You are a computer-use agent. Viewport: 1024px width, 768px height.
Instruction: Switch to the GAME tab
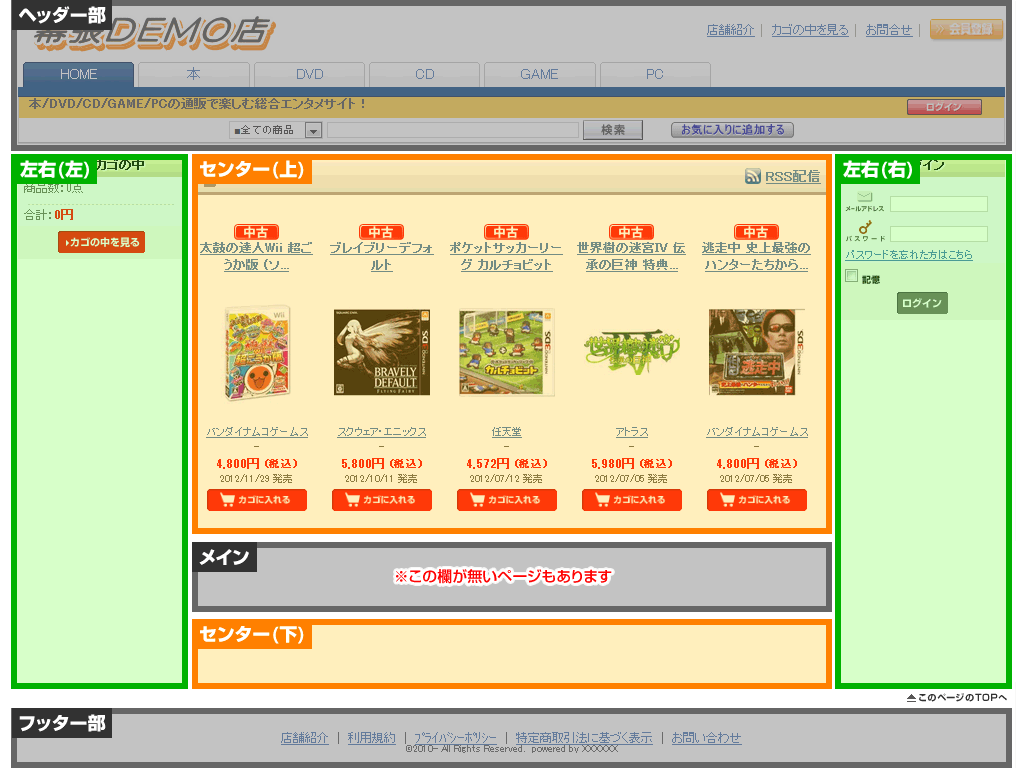(539, 74)
